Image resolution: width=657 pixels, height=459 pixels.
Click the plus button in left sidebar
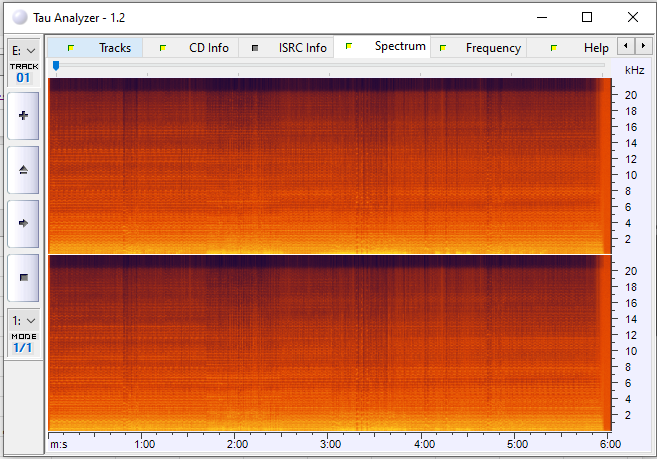point(23,116)
